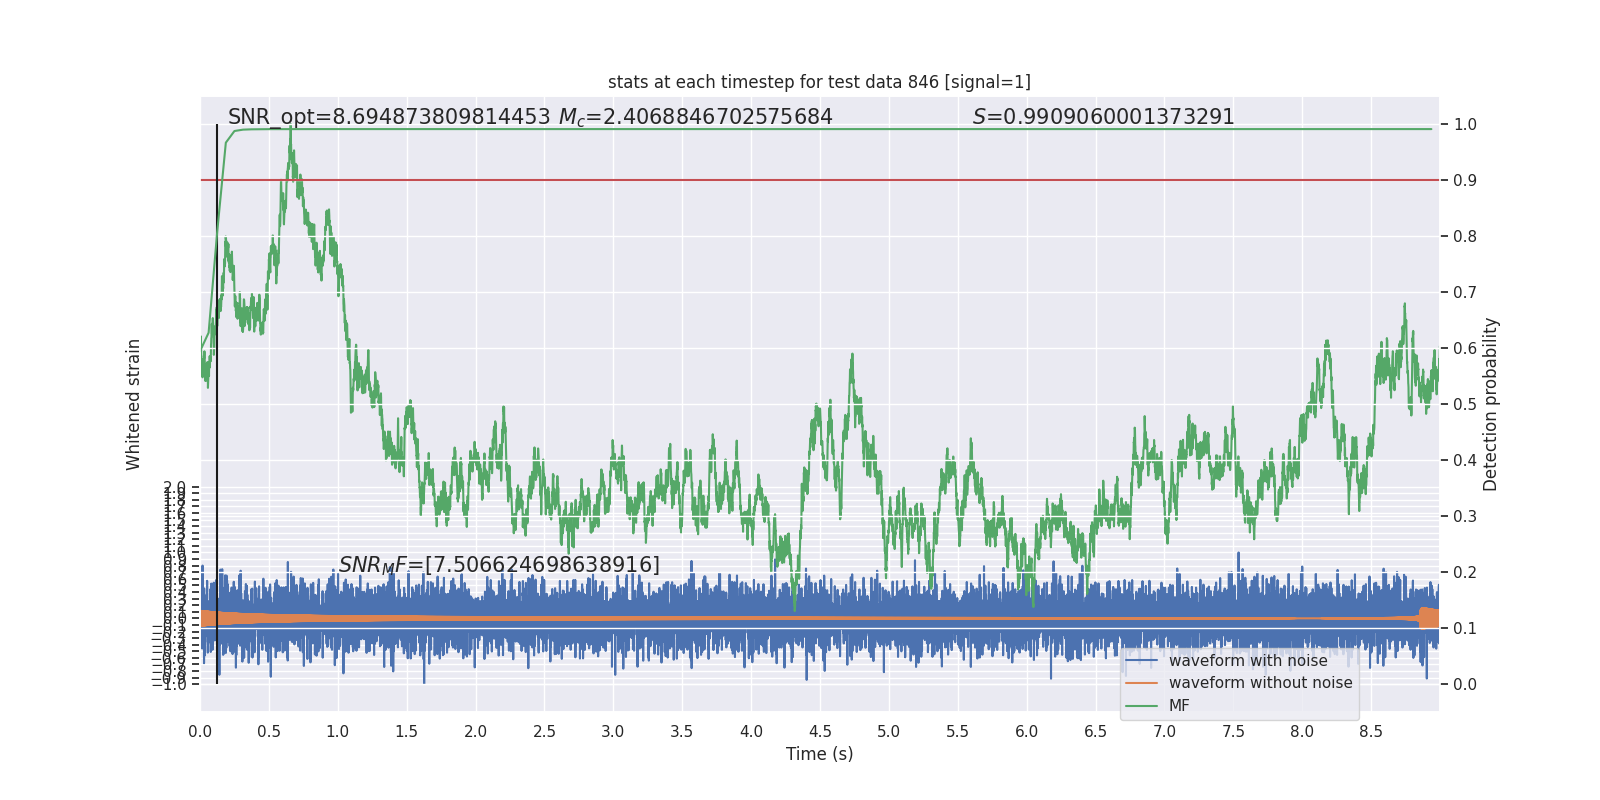Click the x-axis tick label 1.5
This screenshot has height=800, width=1600.
pos(407,732)
